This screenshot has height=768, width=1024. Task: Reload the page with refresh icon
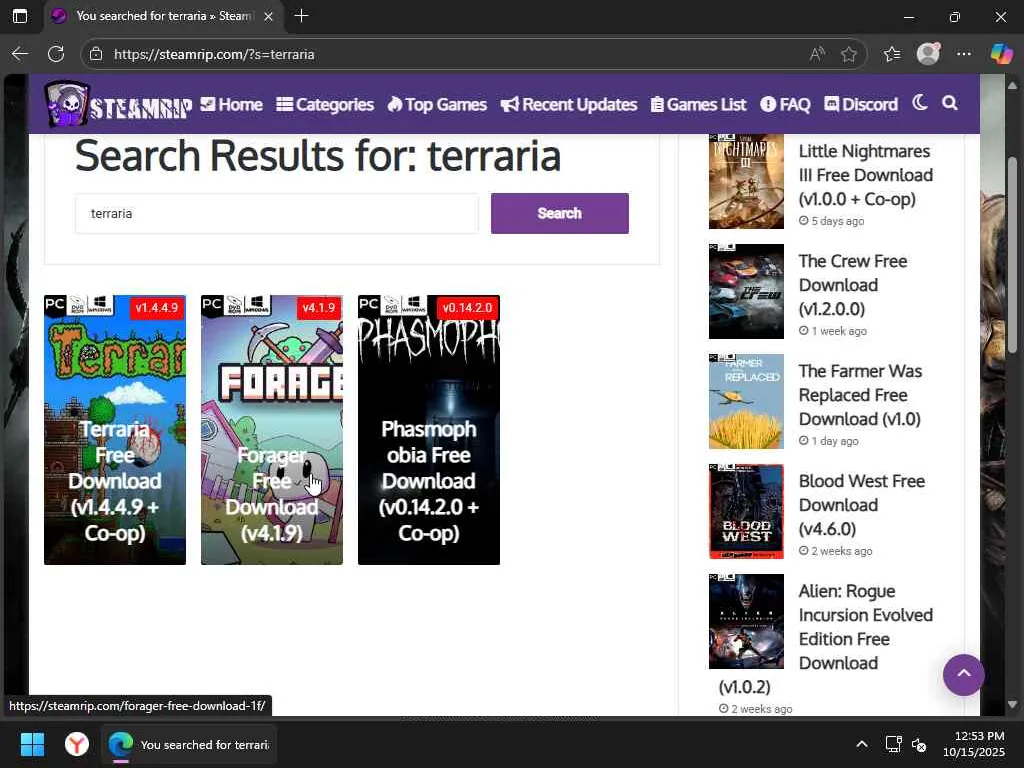(56, 54)
